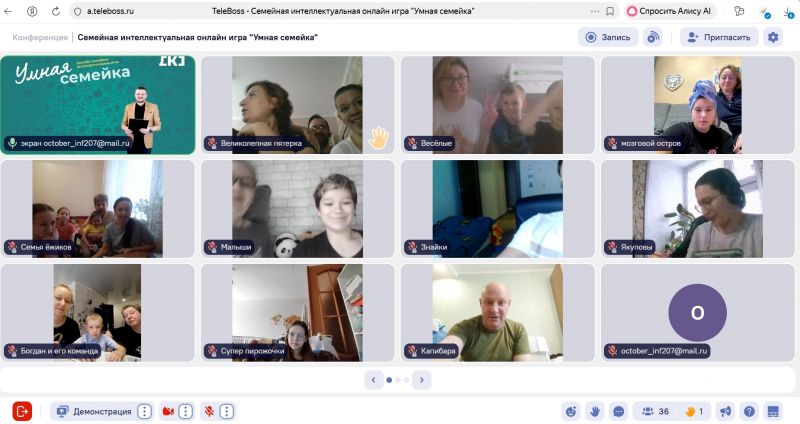Start screen sharing with the Демонстрация button

pyautogui.click(x=93, y=411)
